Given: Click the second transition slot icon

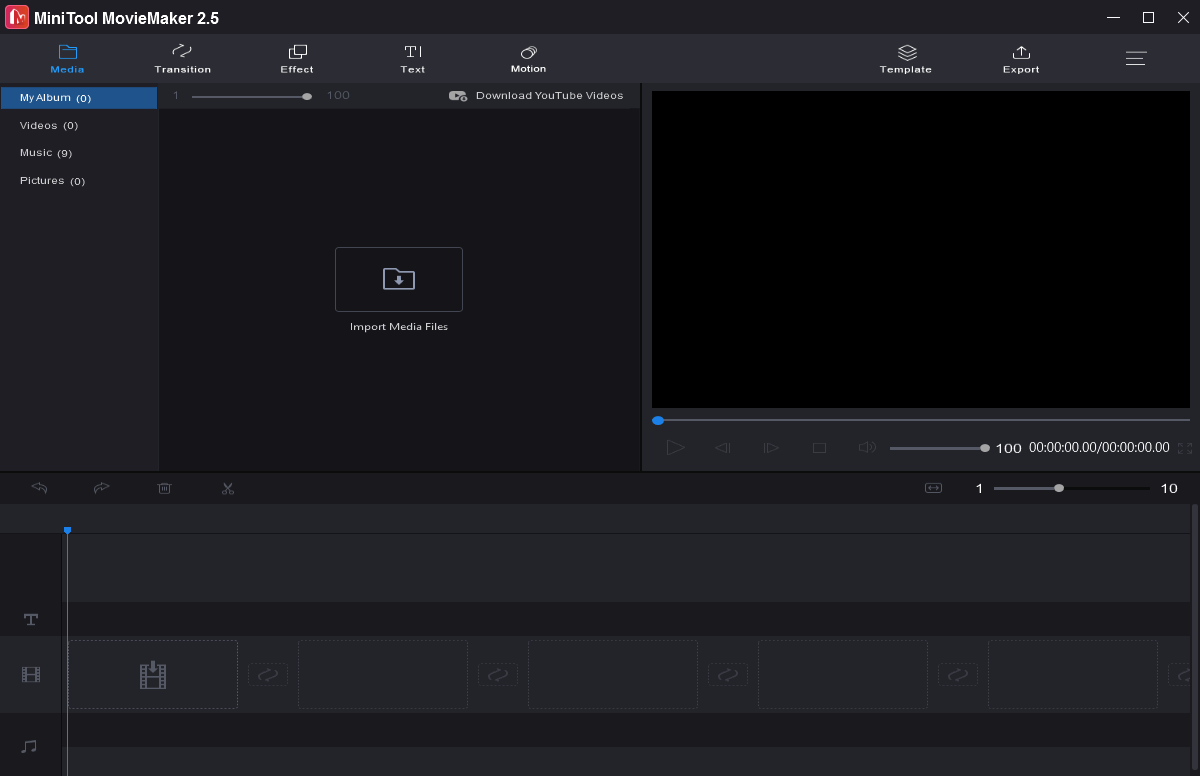Looking at the screenshot, I should [x=498, y=675].
